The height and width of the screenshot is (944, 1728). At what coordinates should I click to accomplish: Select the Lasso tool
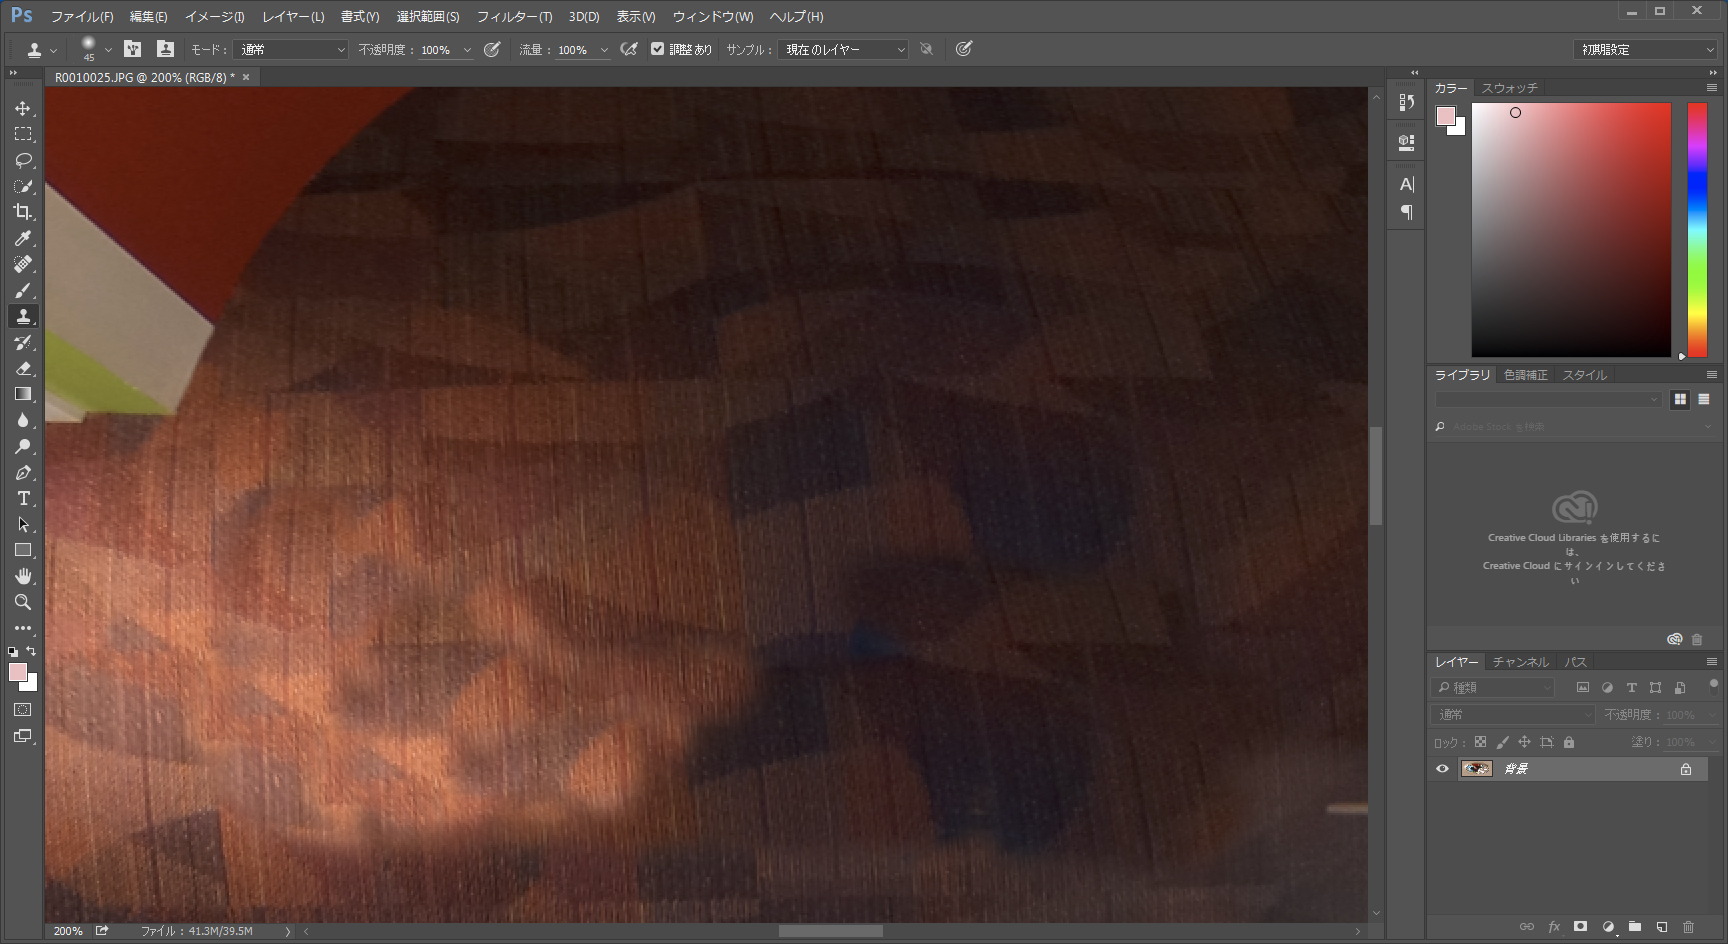click(x=23, y=160)
